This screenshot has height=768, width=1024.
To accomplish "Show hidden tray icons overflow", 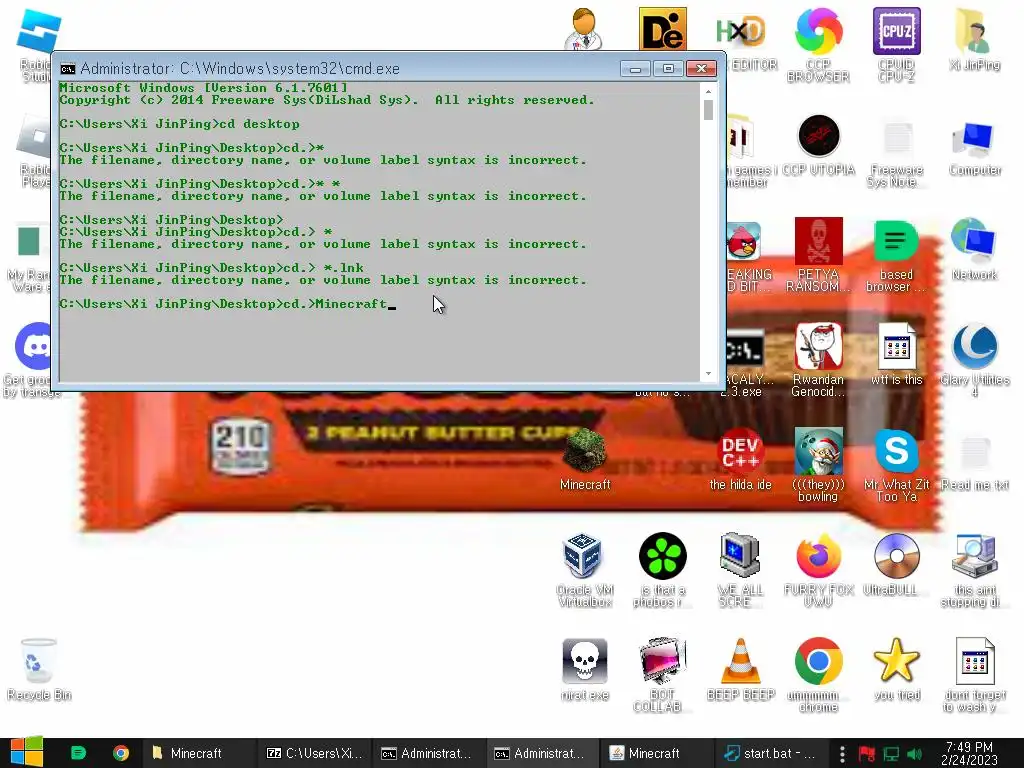I will click(x=842, y=753).
